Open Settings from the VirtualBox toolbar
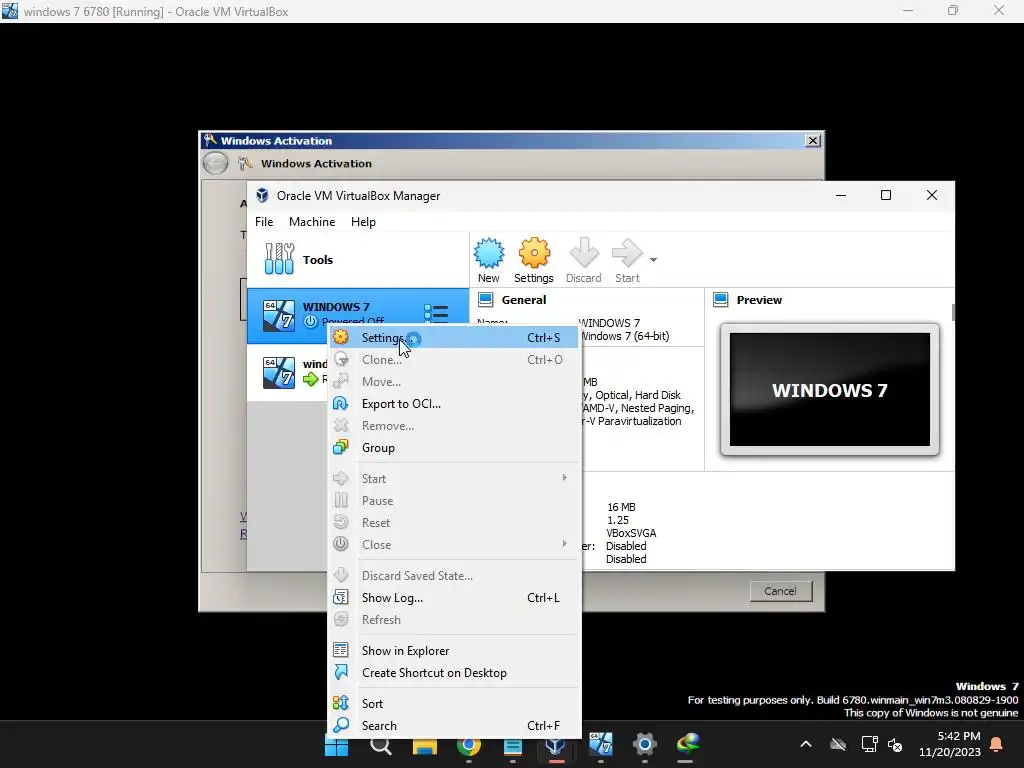1024x768 pixels. (x=534, y=260)
